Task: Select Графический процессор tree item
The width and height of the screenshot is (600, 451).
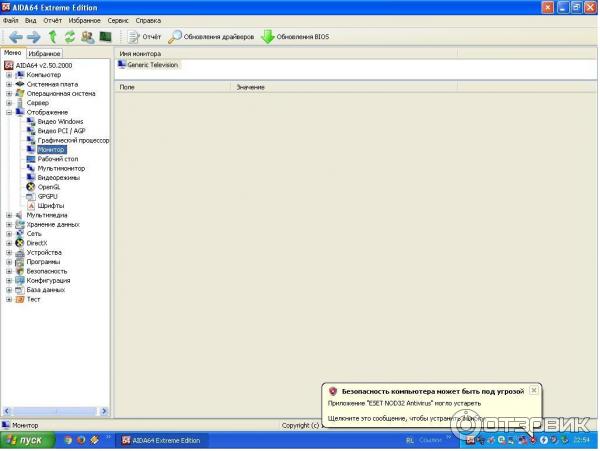Action: tap(73, 140)
